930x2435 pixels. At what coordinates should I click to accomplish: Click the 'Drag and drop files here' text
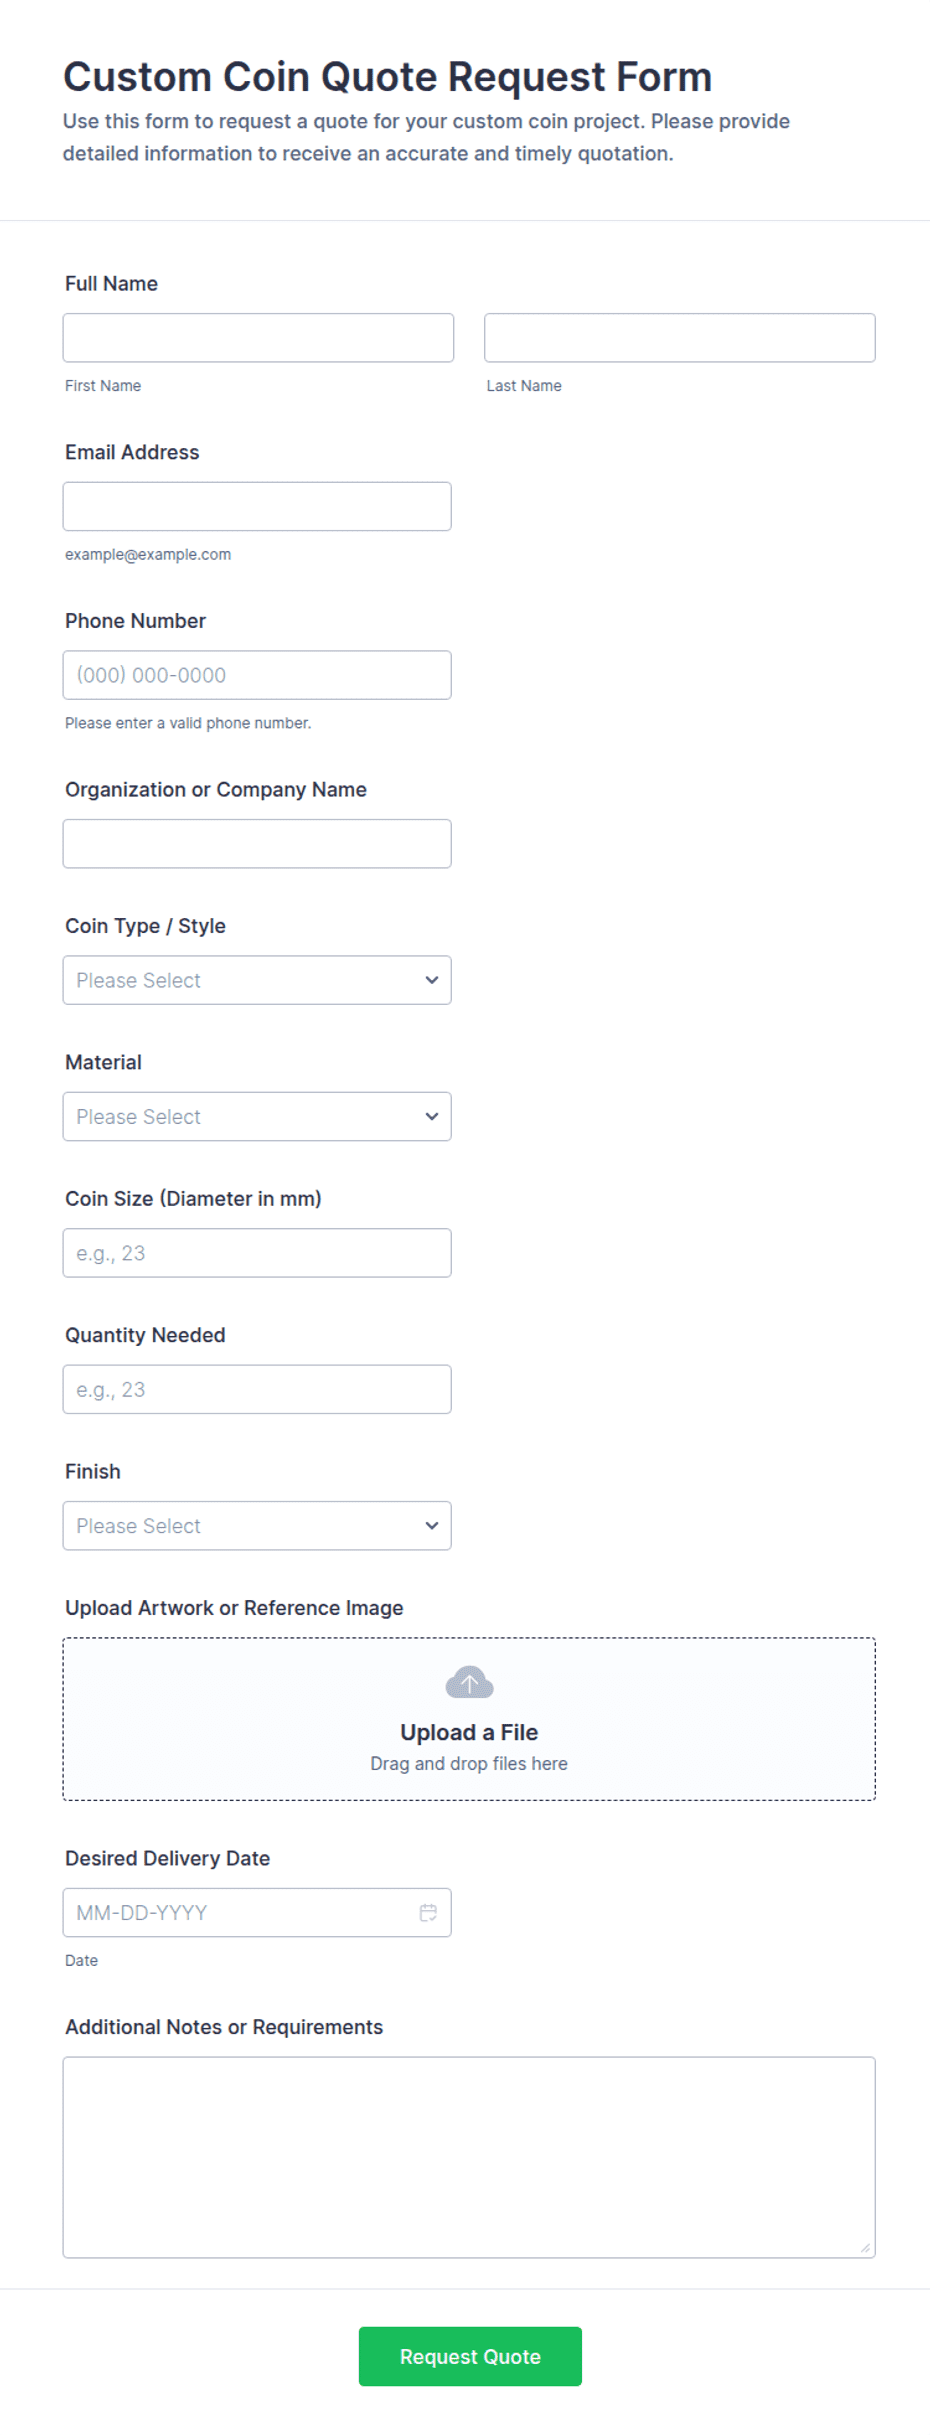point(469,1763)
